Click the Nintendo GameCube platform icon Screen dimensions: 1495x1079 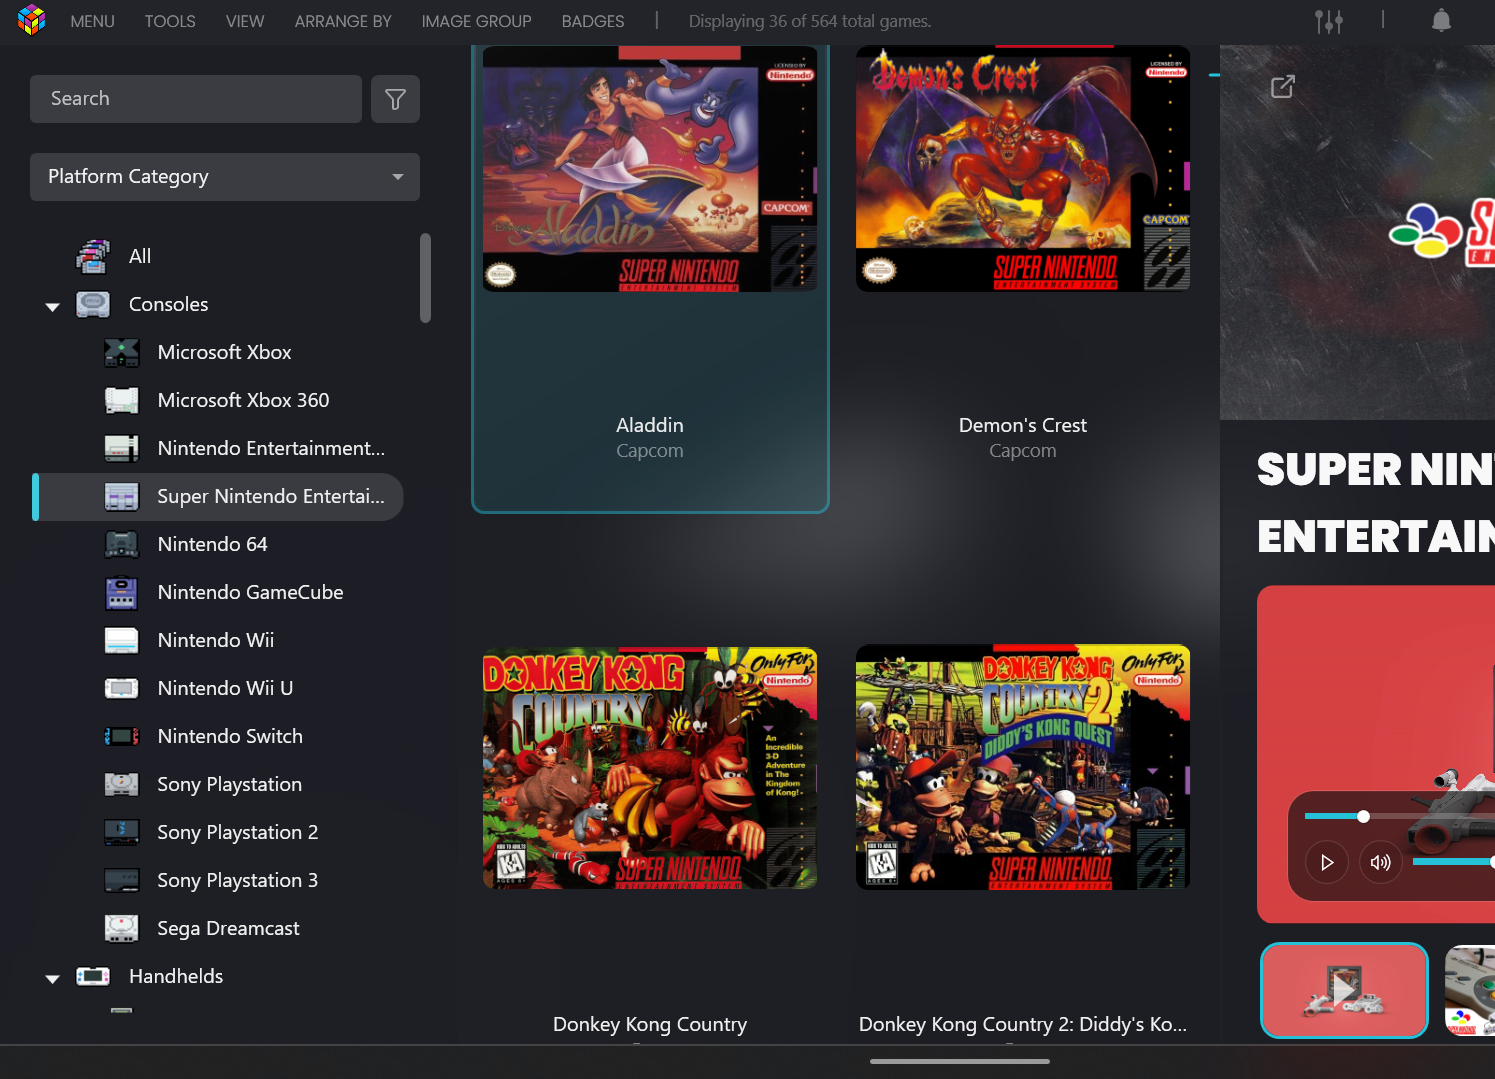point(122,592)
